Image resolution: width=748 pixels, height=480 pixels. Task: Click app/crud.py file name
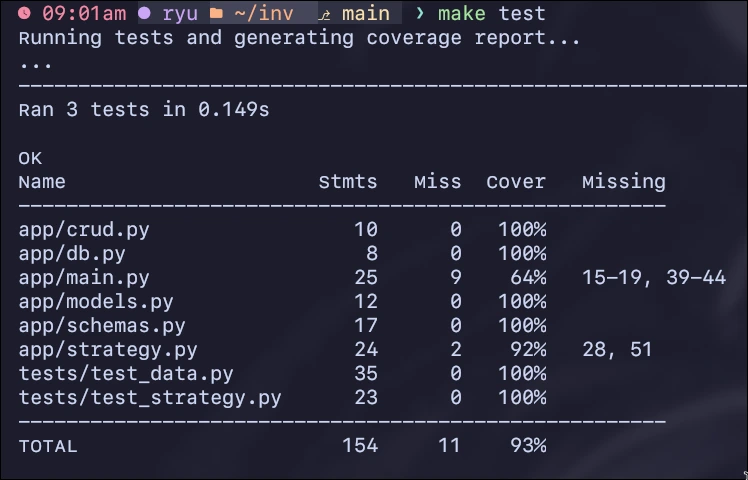click(x=84, y=230)
